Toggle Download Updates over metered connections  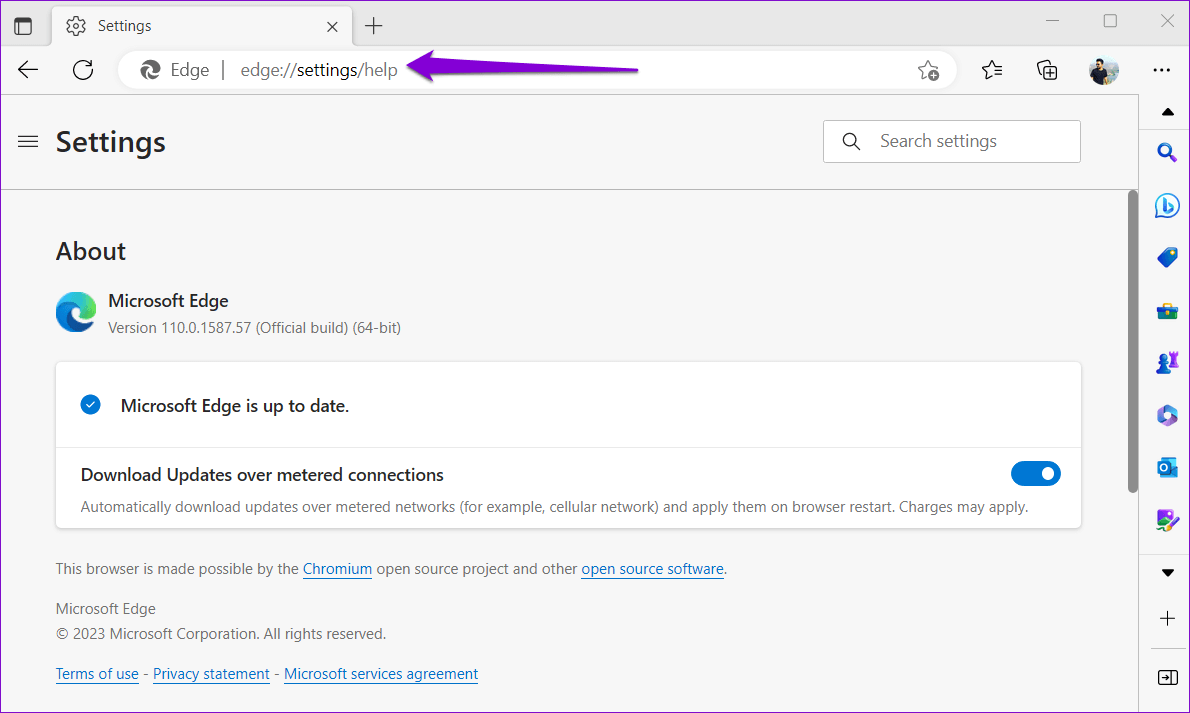click(1035, 474)
